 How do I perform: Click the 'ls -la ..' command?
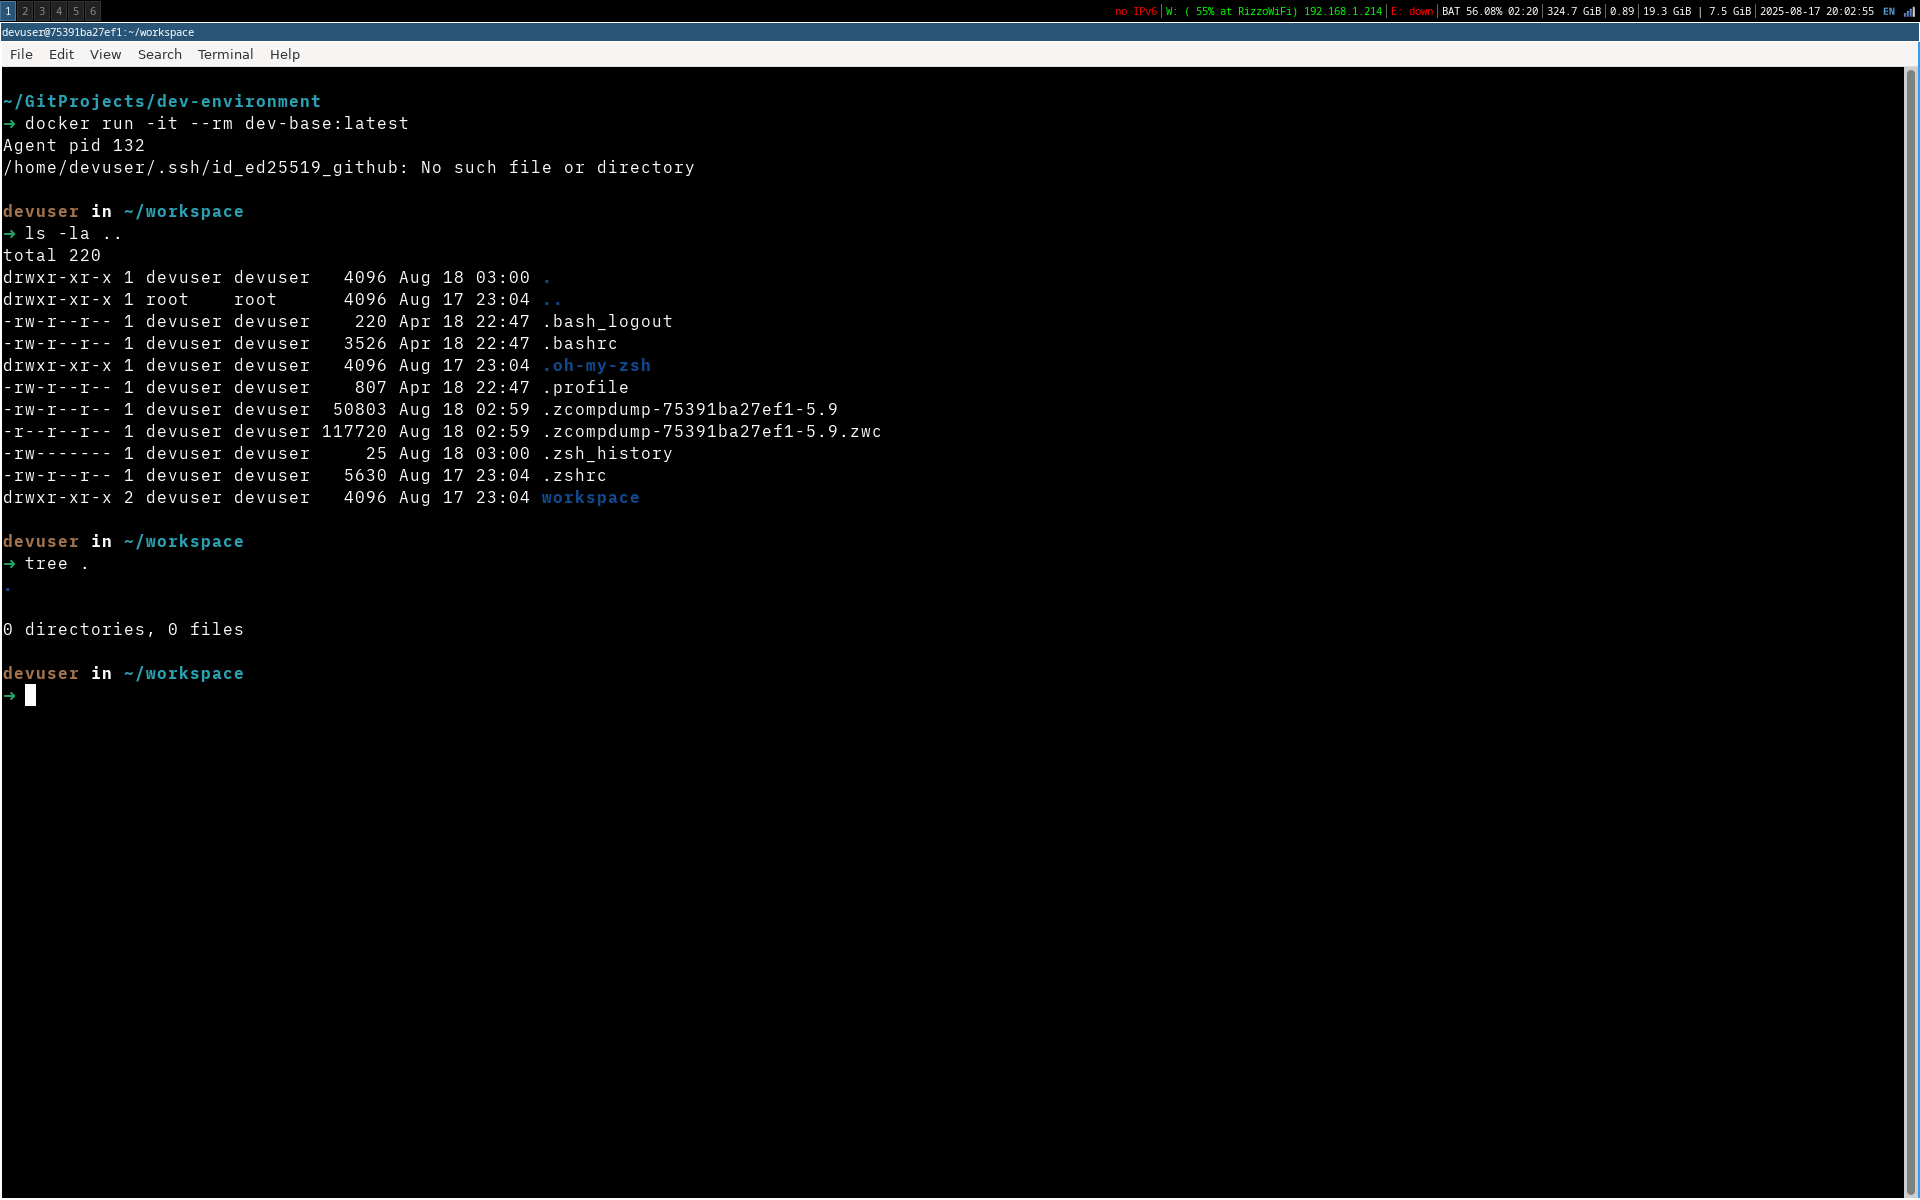[73, 233]
